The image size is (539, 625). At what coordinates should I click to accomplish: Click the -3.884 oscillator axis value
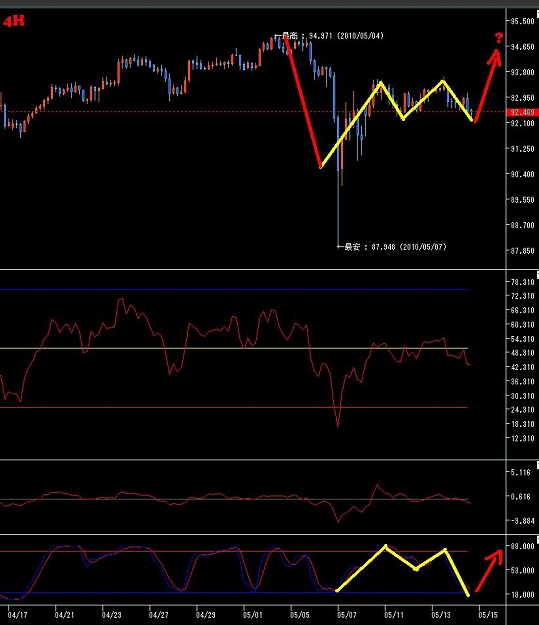[x=522, y=521]
